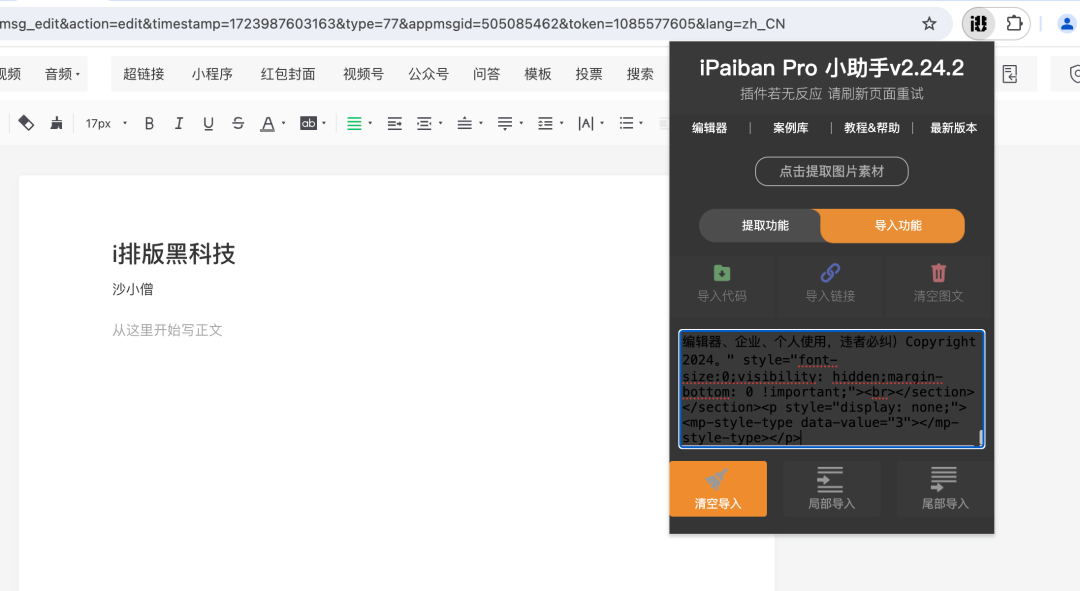This screenshot has width=1080, height=591.
Task: Bookmark page with the star icon
Action: coord(929,23)
